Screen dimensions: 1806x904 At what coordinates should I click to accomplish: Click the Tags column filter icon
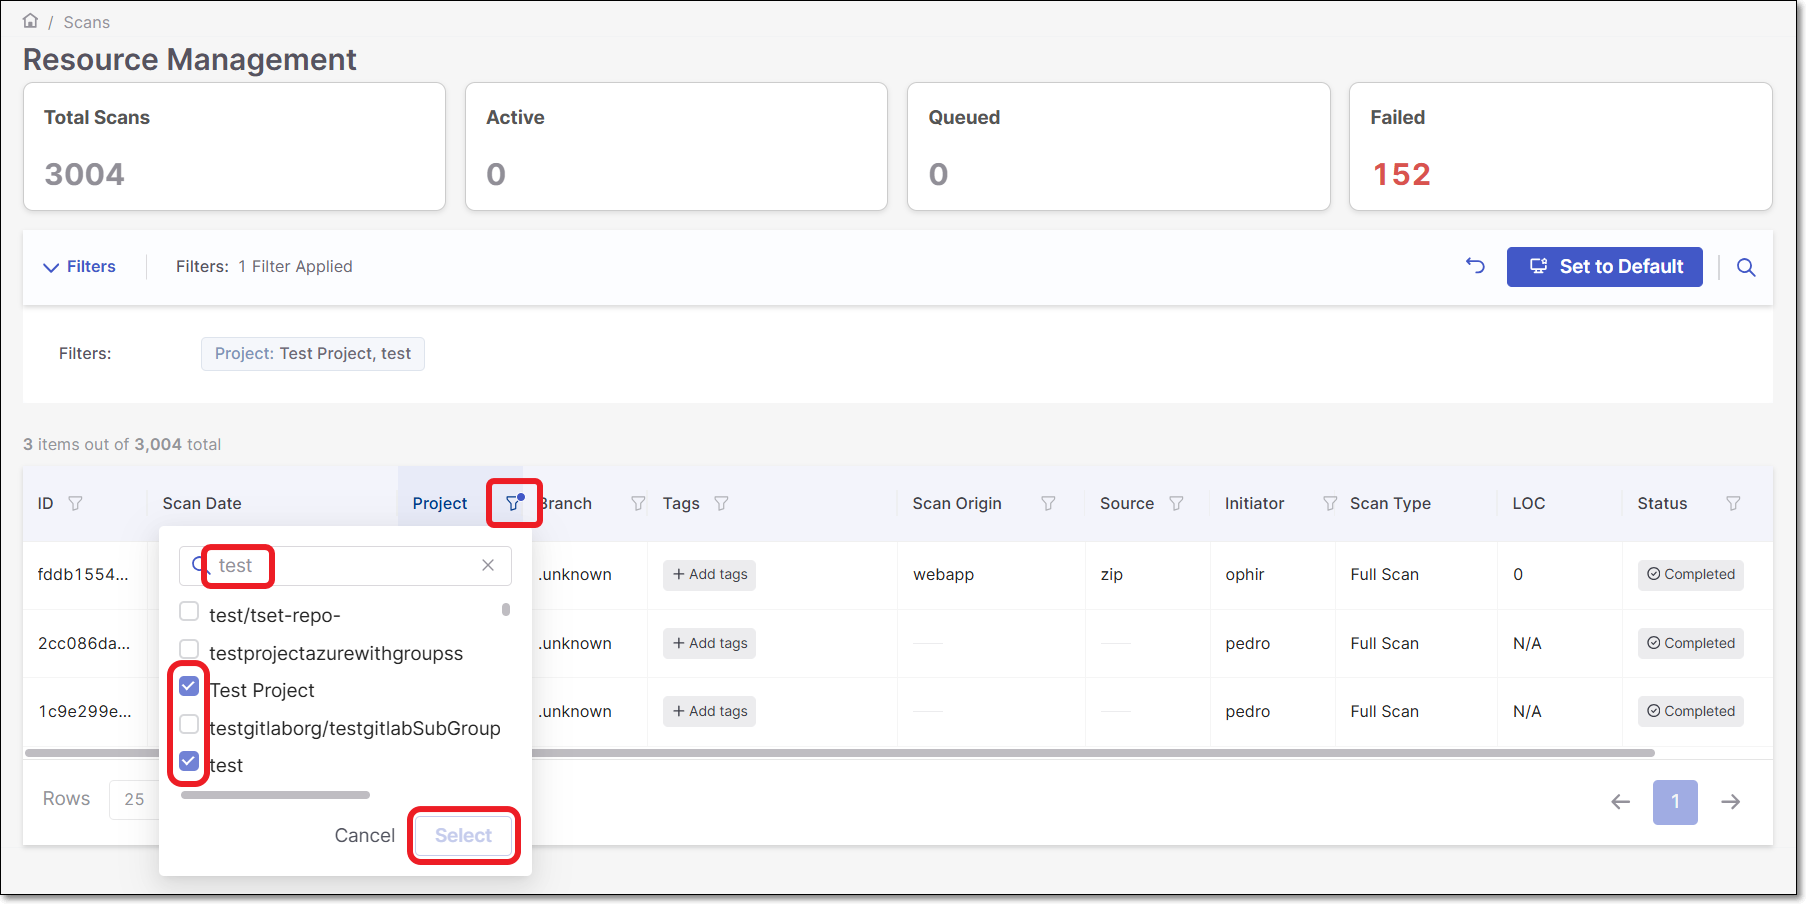(721, 503)
